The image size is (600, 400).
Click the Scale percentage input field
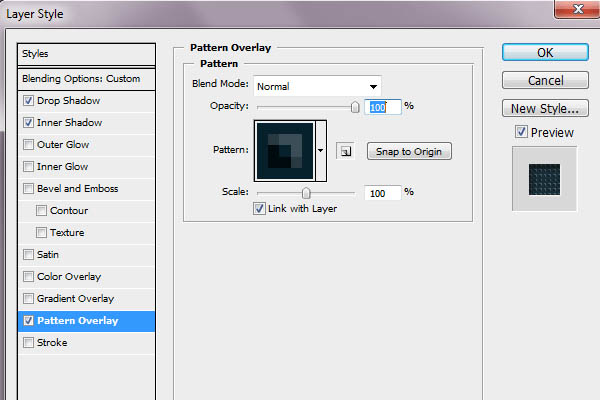click(x=383, y=193)
